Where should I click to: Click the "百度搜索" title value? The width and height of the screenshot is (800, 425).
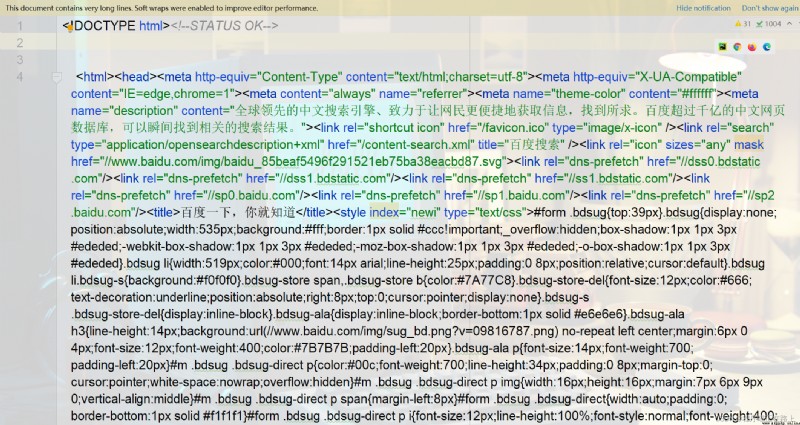[535, 144]
